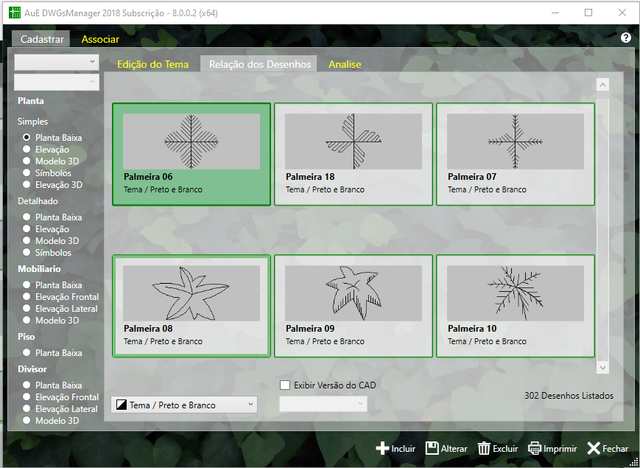Click the AuE app icon in title bar
This screenshot has width=640, height=468.
pos(12,12)
